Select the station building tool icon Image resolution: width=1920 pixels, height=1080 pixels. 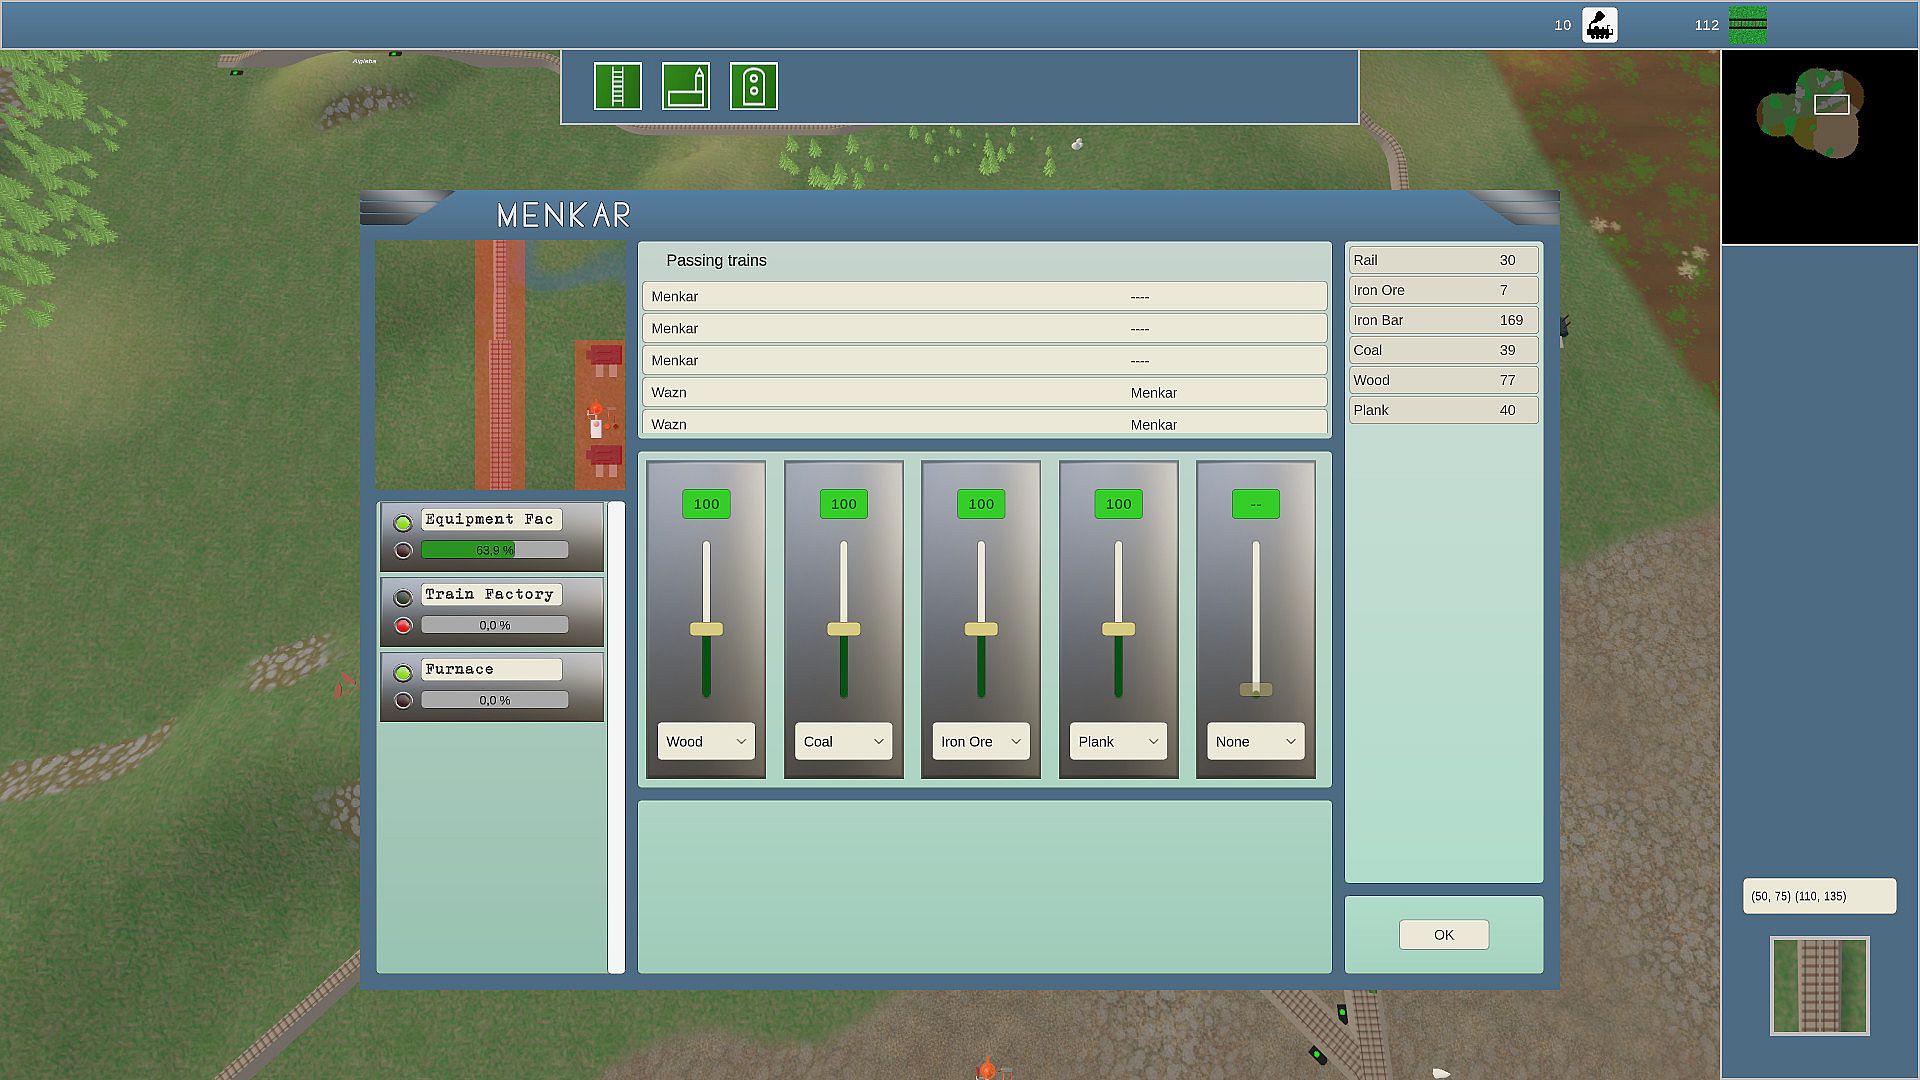pyautogui.click(x=685, y=86)
